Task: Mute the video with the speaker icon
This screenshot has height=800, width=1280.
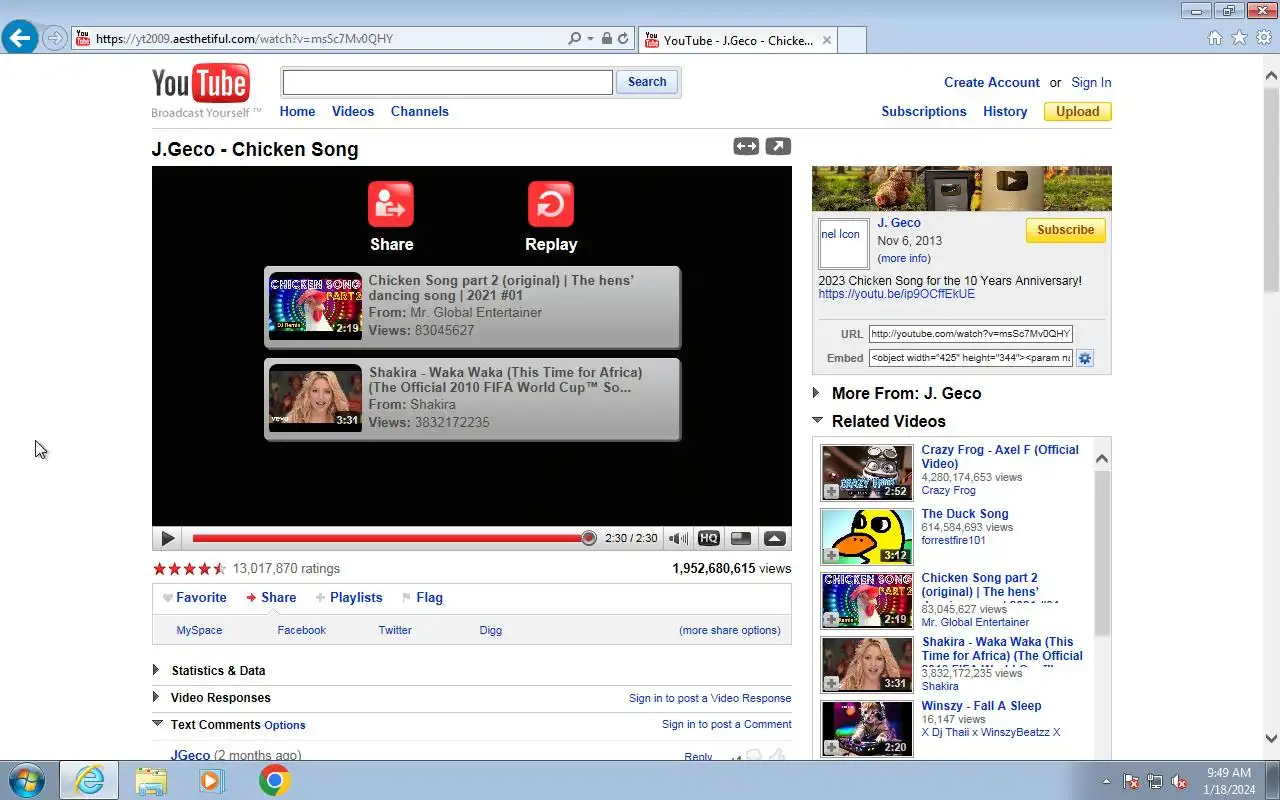Action: 678,538
